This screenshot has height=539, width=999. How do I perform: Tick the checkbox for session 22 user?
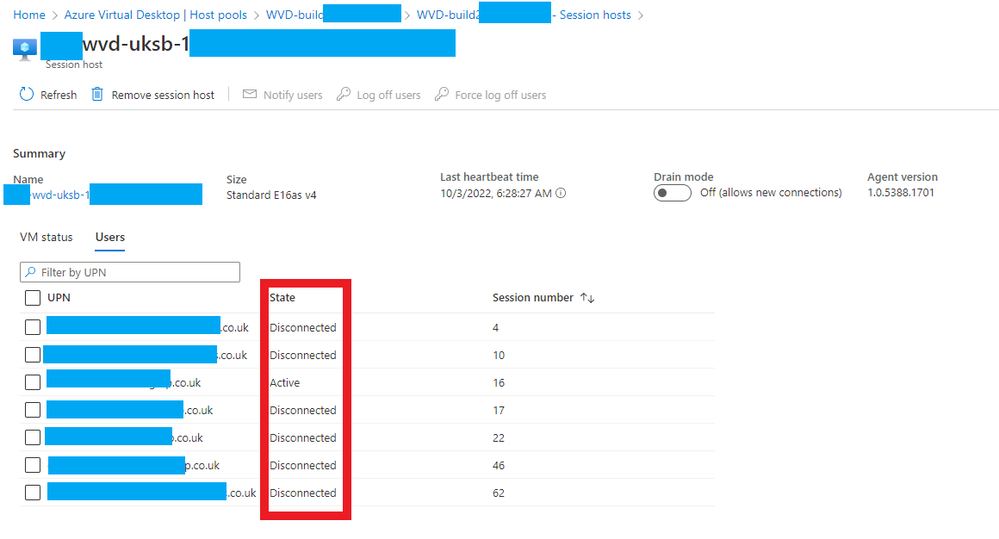[32, 438]
